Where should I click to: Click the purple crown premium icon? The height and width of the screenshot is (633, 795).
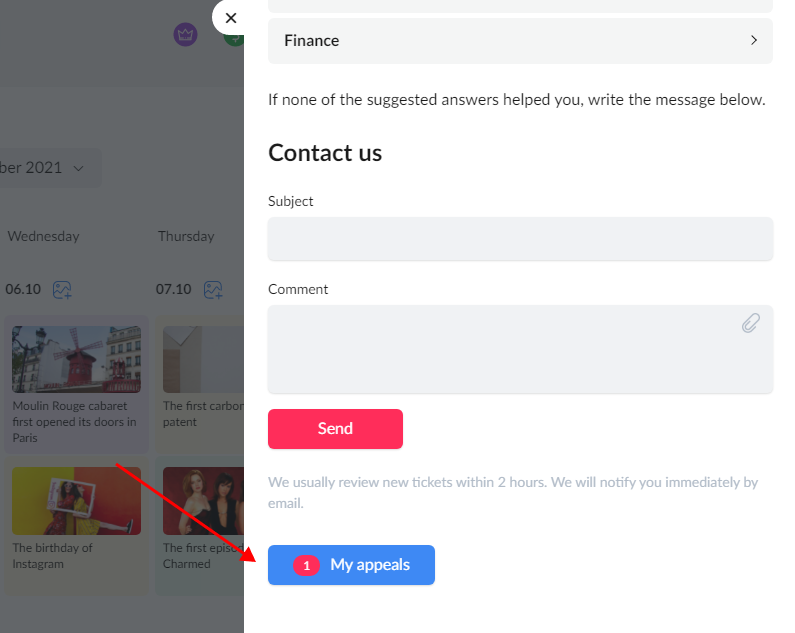[186, 34]
